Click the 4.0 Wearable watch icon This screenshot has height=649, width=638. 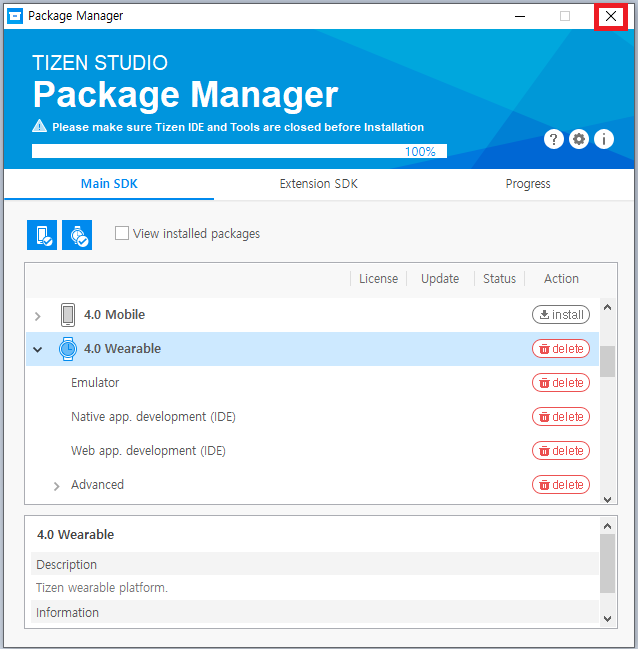click(67, 349)
